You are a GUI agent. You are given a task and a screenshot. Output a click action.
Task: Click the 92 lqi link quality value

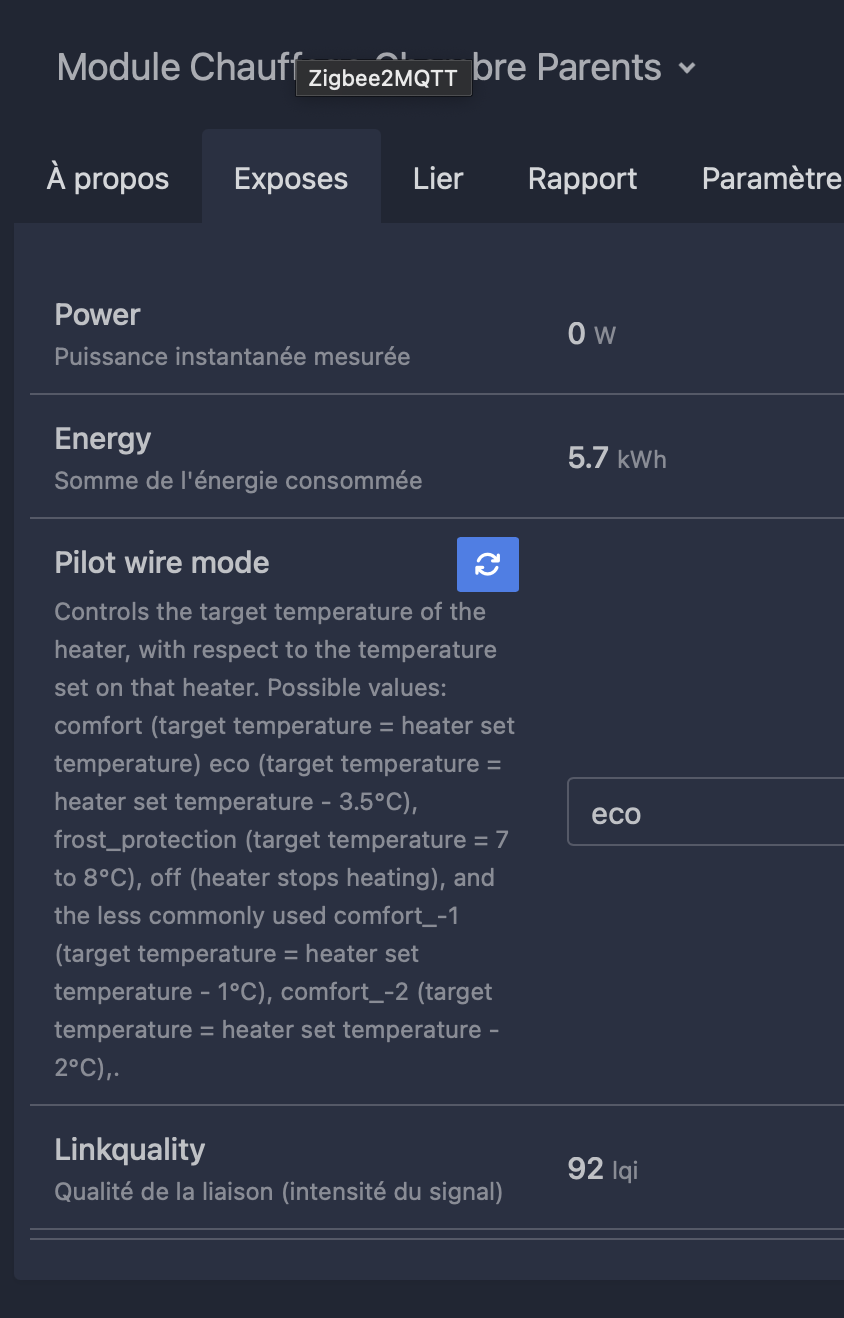603,1169
